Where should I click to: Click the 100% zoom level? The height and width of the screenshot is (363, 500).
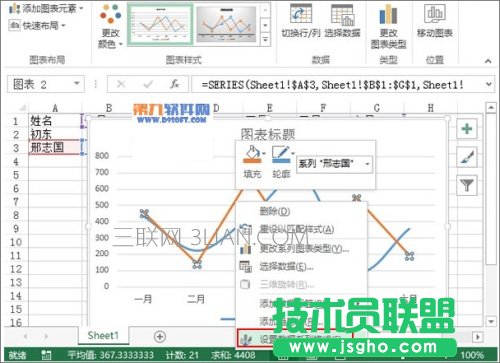472,355
